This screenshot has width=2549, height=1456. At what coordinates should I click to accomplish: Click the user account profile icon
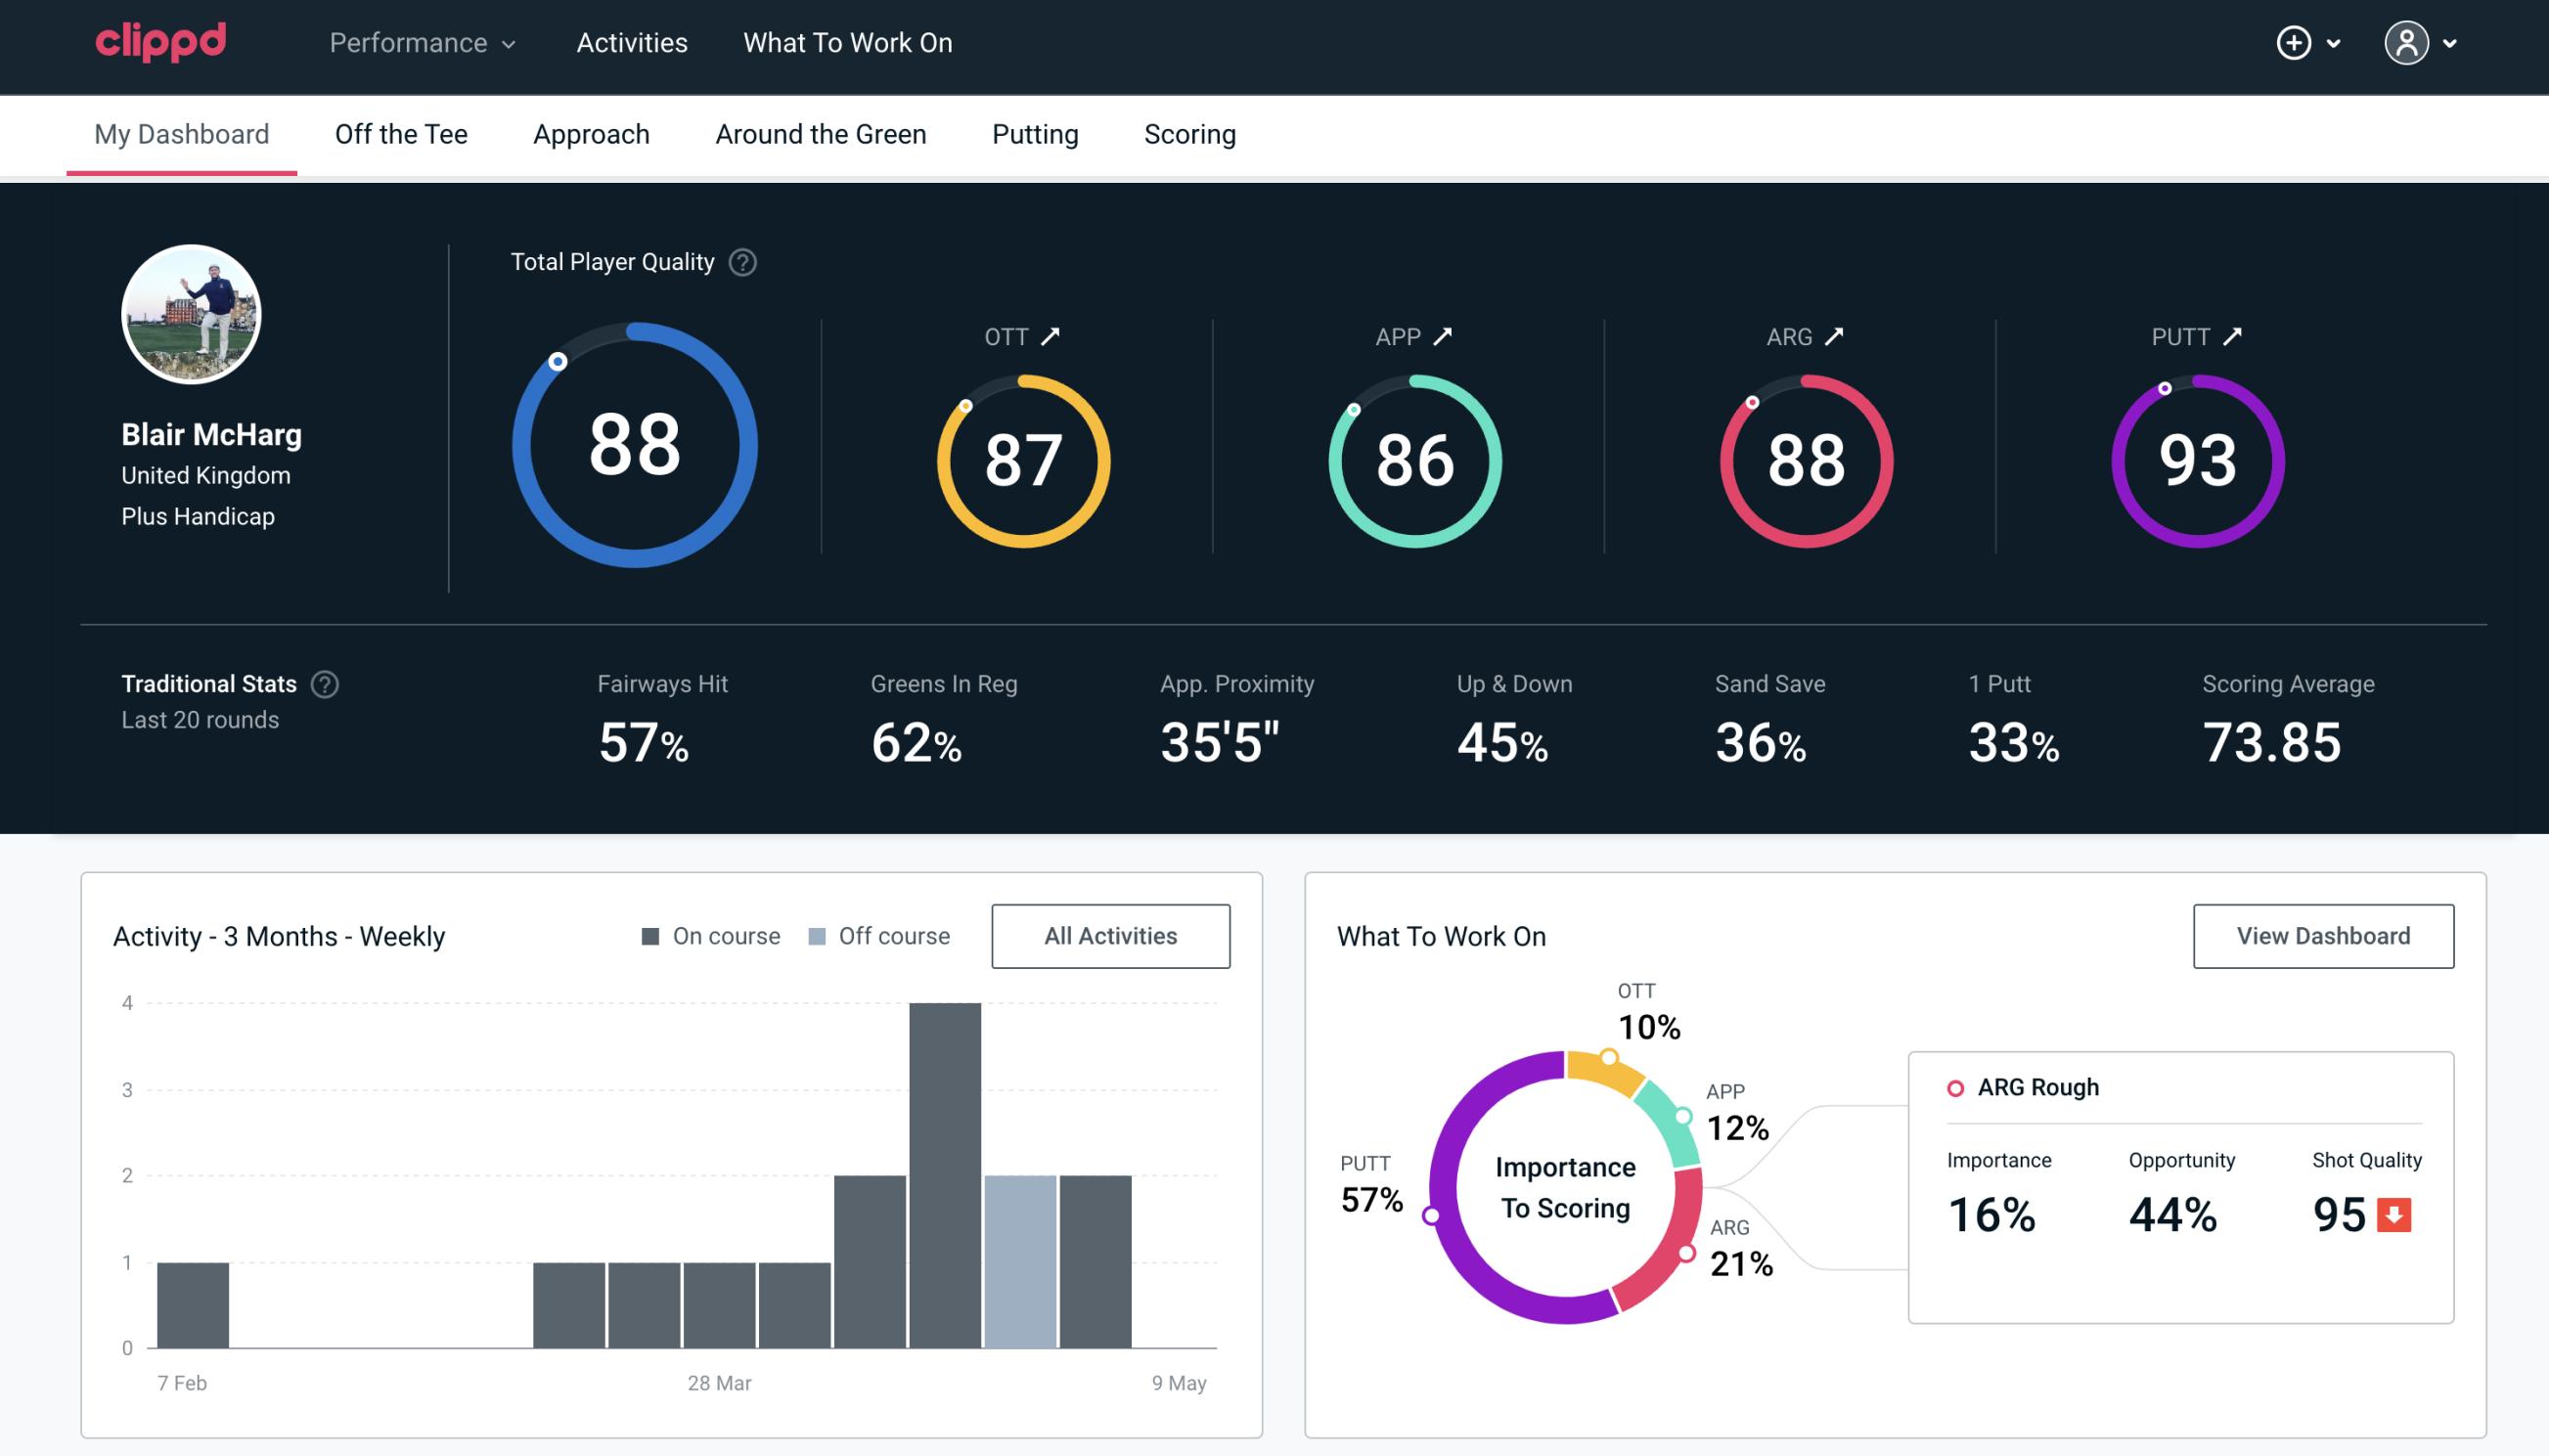click(x=2407, y=42)
